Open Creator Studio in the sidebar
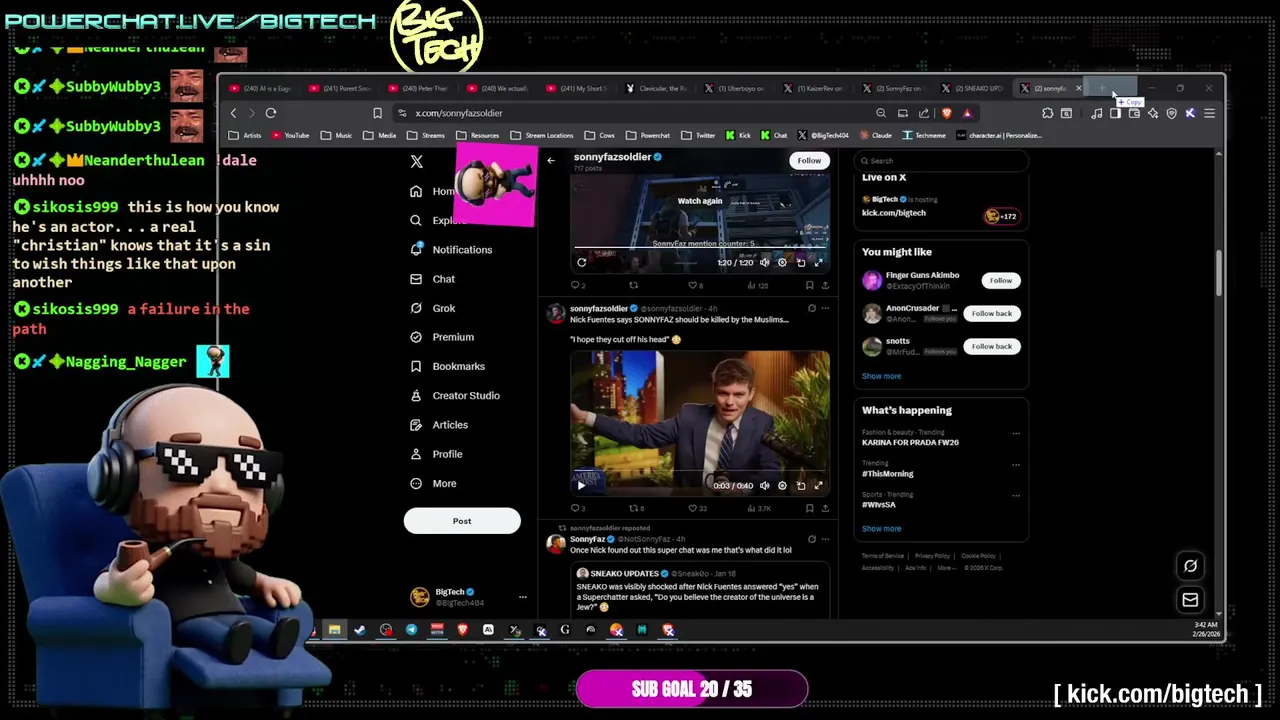 (455, 396)
